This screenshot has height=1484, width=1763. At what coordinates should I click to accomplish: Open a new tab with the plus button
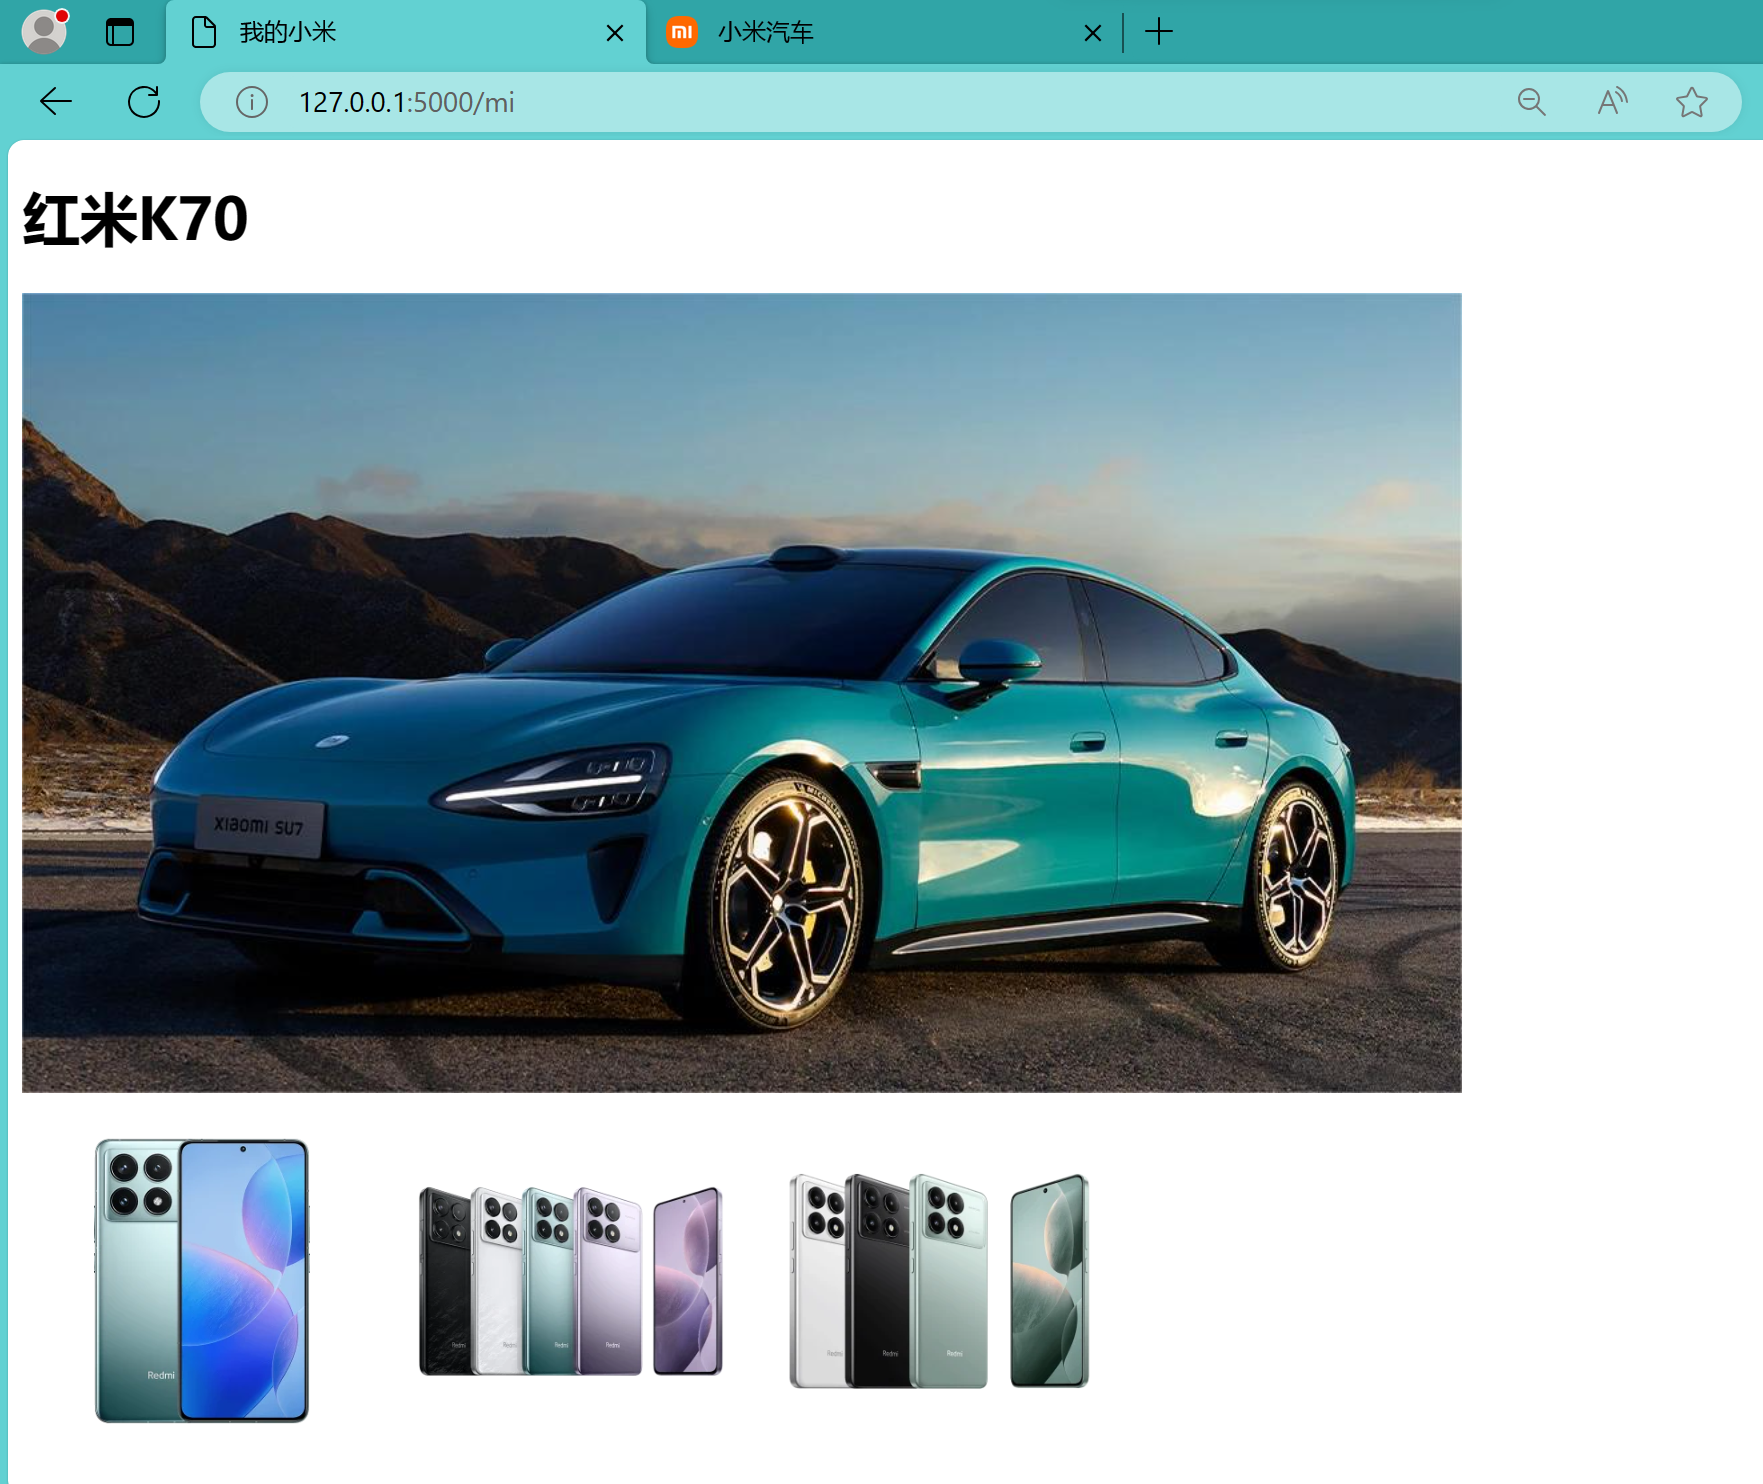(x=1159, y=32)
